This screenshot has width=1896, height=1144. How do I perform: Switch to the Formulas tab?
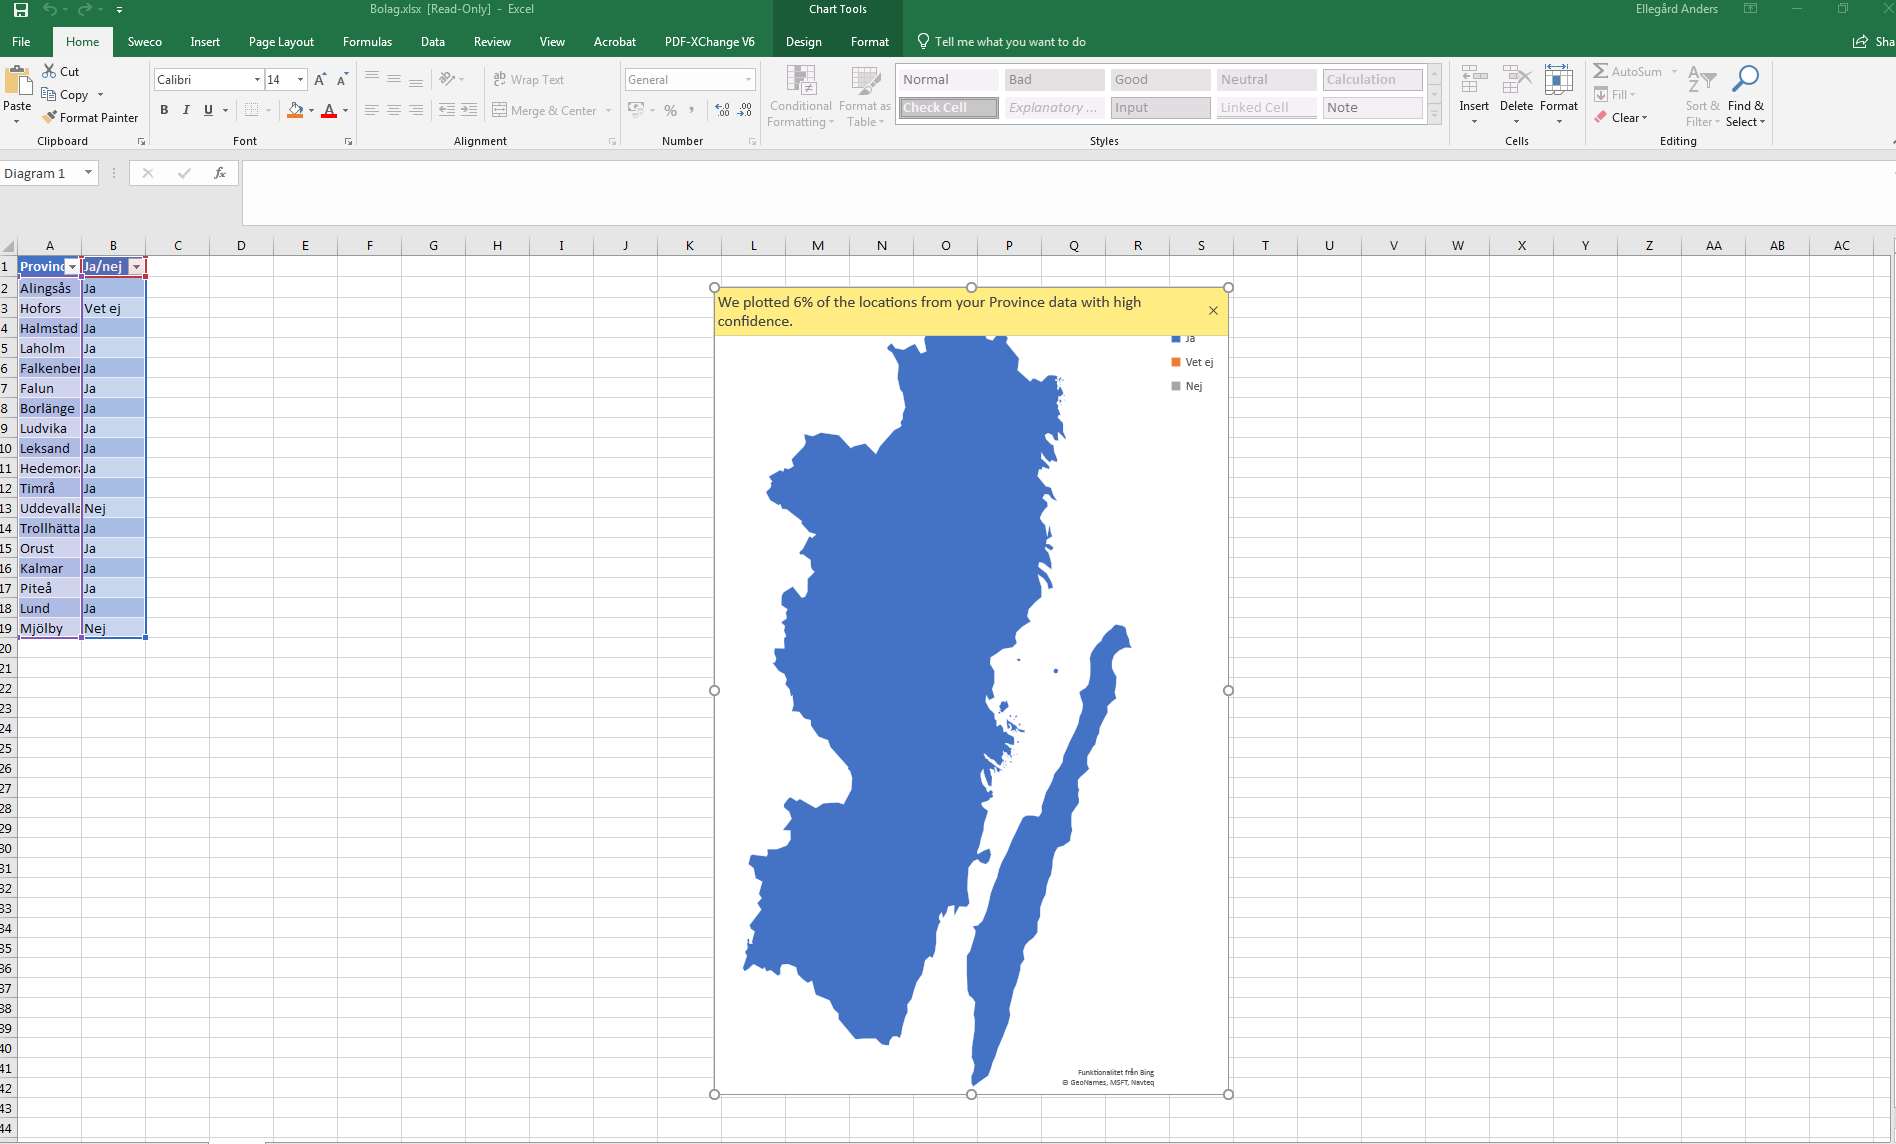click(367, 42)
